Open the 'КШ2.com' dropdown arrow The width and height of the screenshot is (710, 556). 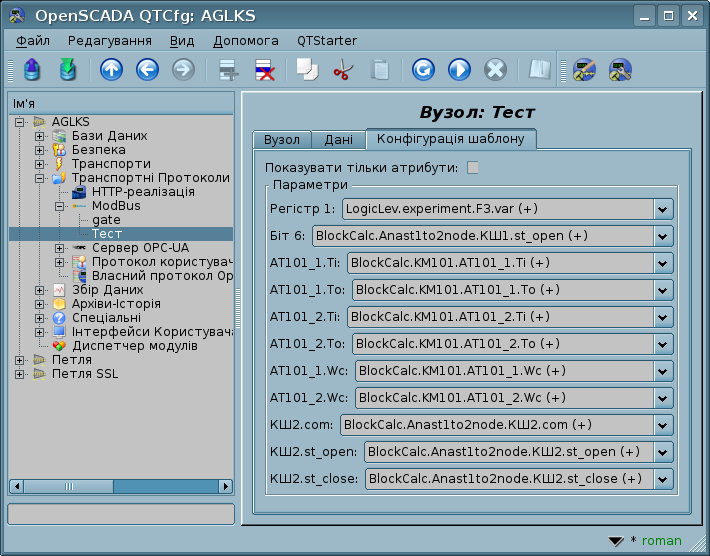[663, 425]
